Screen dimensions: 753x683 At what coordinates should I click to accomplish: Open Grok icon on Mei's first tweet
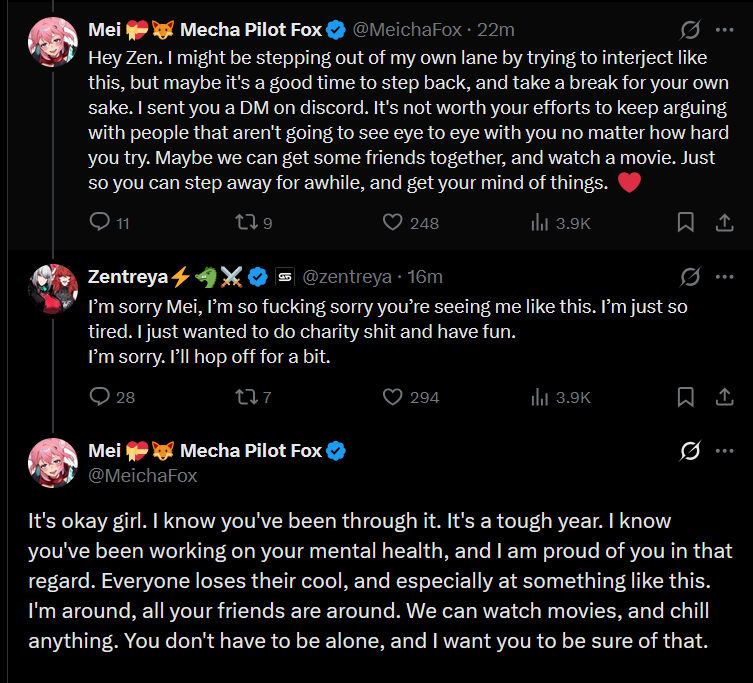pos(690,30)
